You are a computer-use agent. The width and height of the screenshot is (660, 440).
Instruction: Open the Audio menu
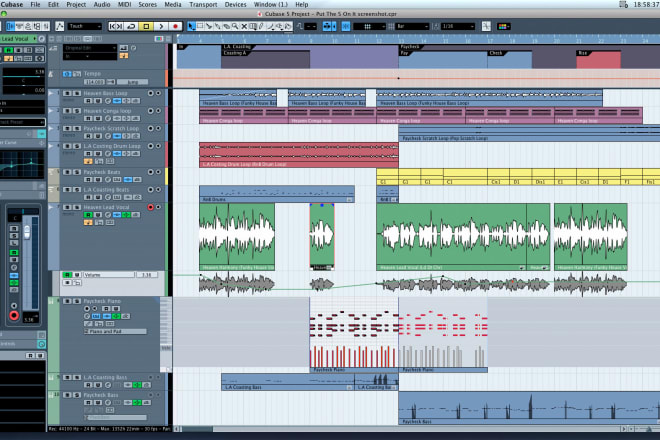point(101,4)
